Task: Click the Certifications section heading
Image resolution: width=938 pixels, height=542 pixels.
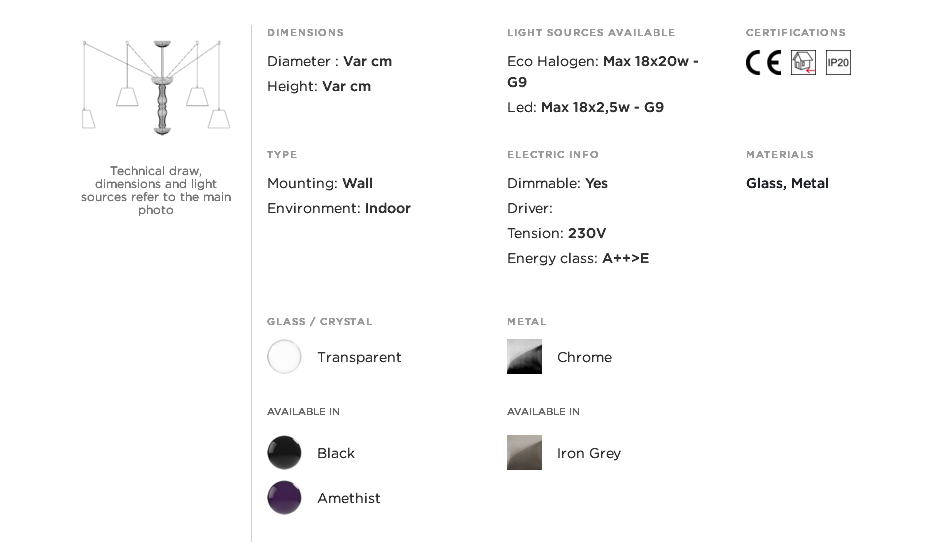Action: (796, 32)
